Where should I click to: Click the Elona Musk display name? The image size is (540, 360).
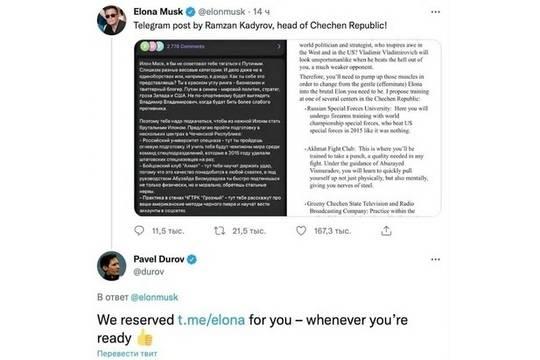tap(158, 12)
